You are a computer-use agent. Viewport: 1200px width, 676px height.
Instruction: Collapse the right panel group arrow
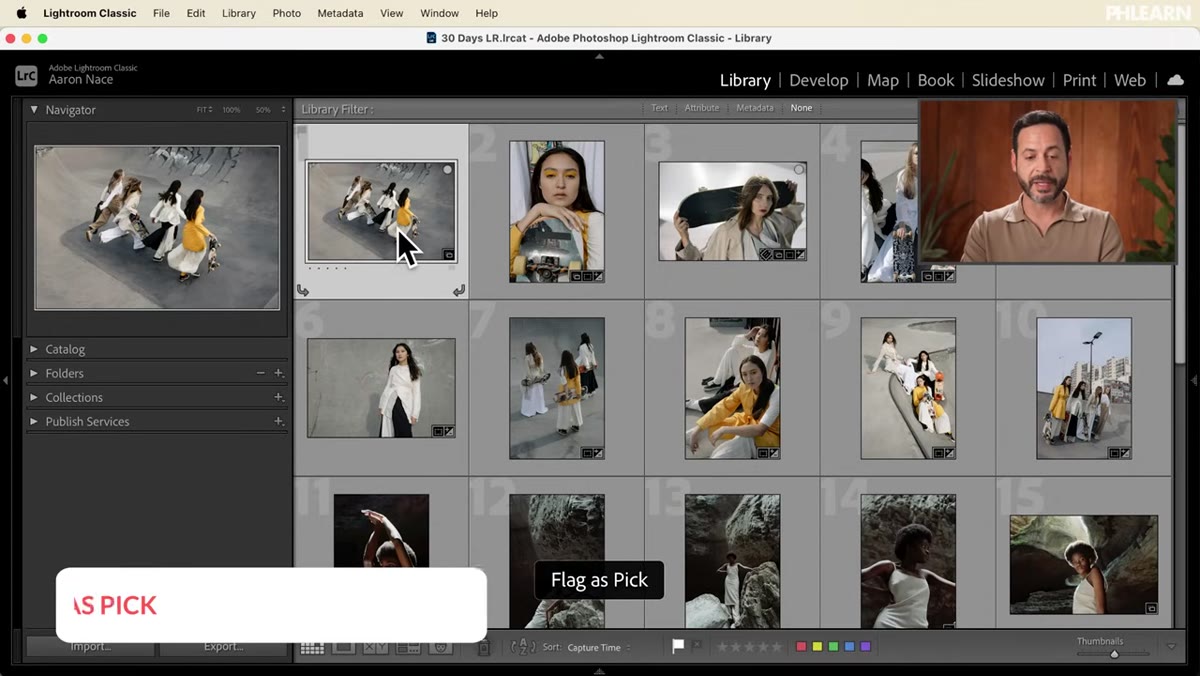click(1194, 380)
